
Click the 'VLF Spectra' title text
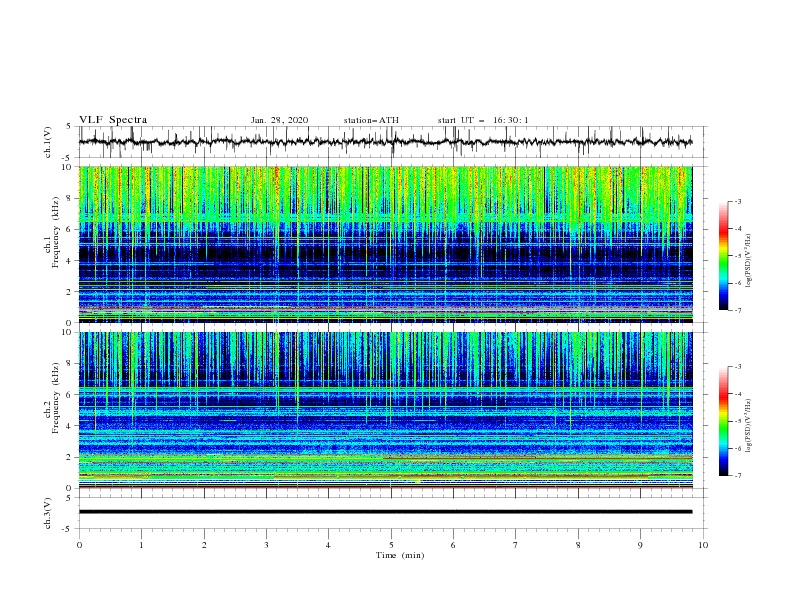coord(113,120)
